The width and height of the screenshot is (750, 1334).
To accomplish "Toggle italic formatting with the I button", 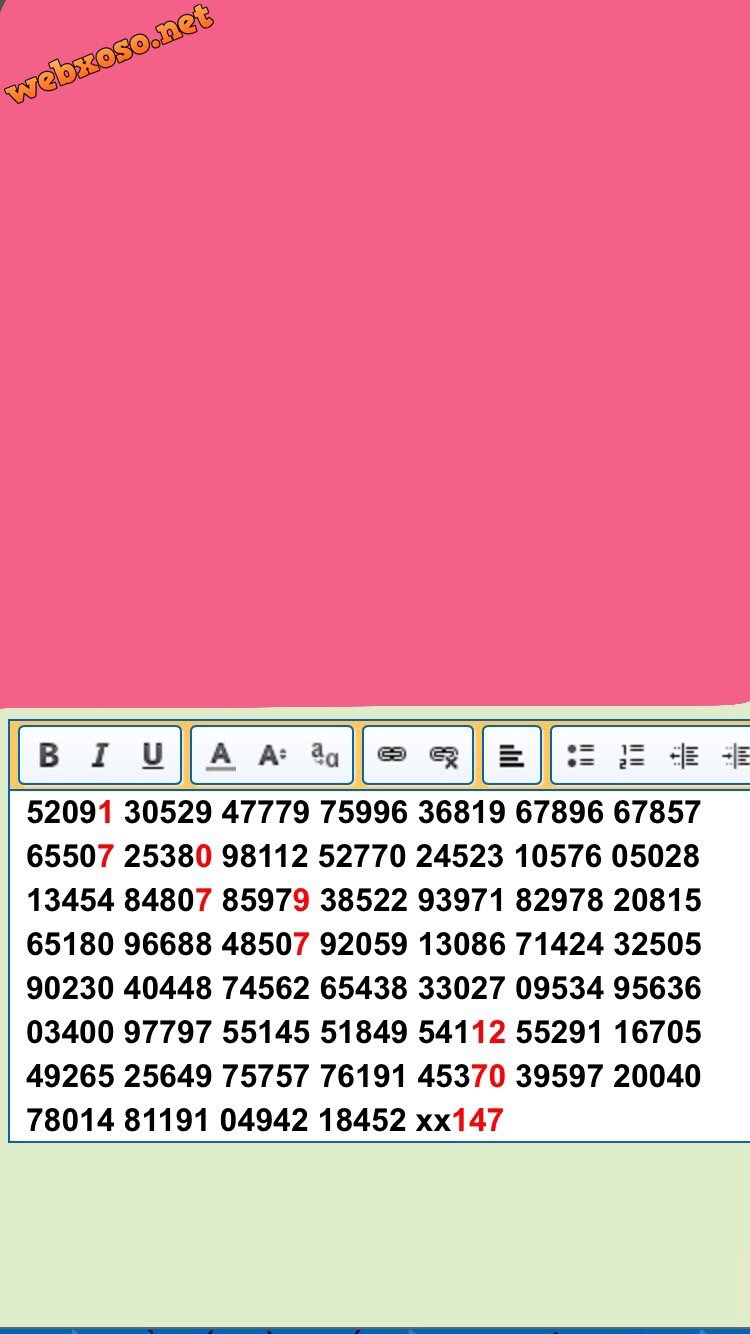I will coord(99,755).
